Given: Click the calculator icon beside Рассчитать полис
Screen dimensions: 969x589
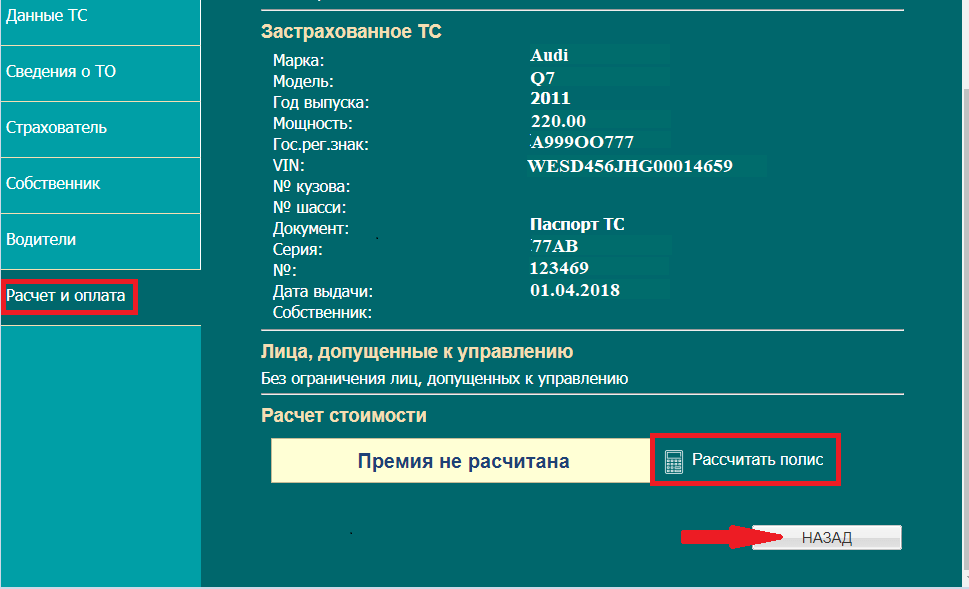Looking at the screenshot, I should pyautogui.click(x=674, y=461).
